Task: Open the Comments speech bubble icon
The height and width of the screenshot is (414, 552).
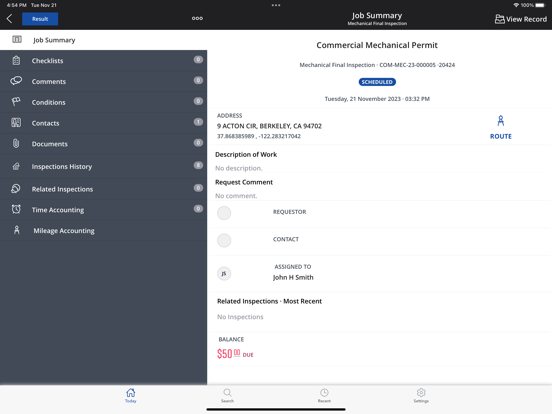Action: (16, 81)
